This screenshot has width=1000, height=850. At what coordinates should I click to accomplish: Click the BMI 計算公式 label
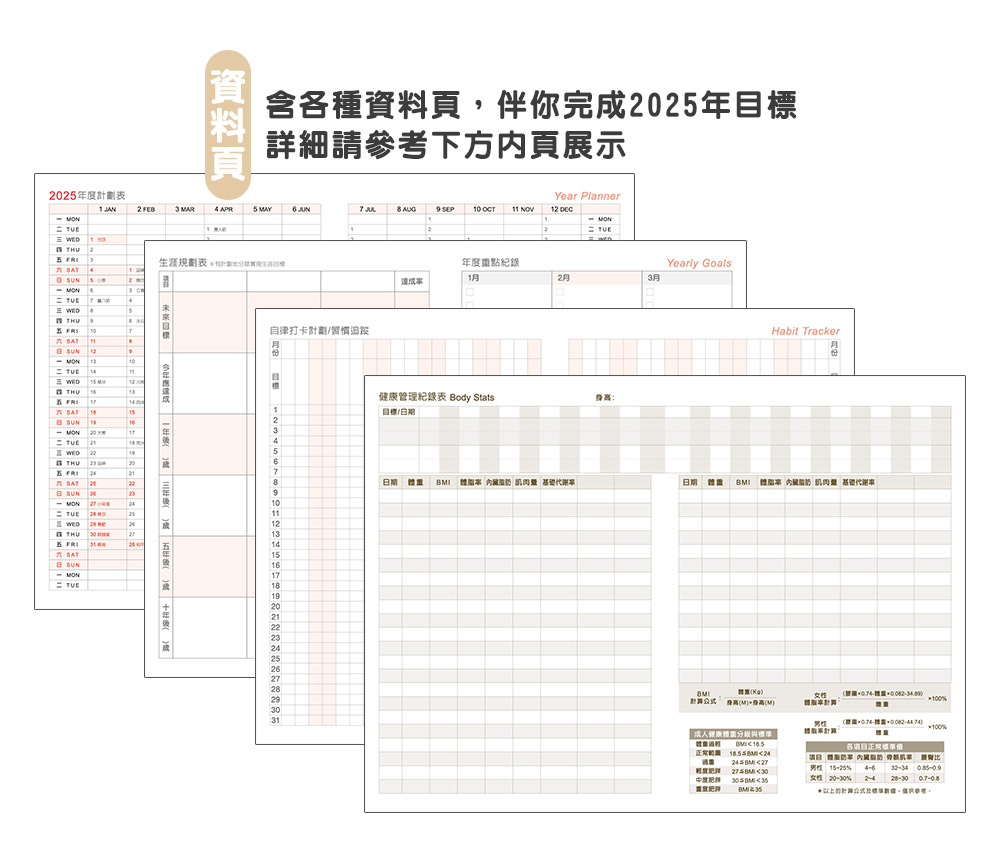click(x=703, y=698)
